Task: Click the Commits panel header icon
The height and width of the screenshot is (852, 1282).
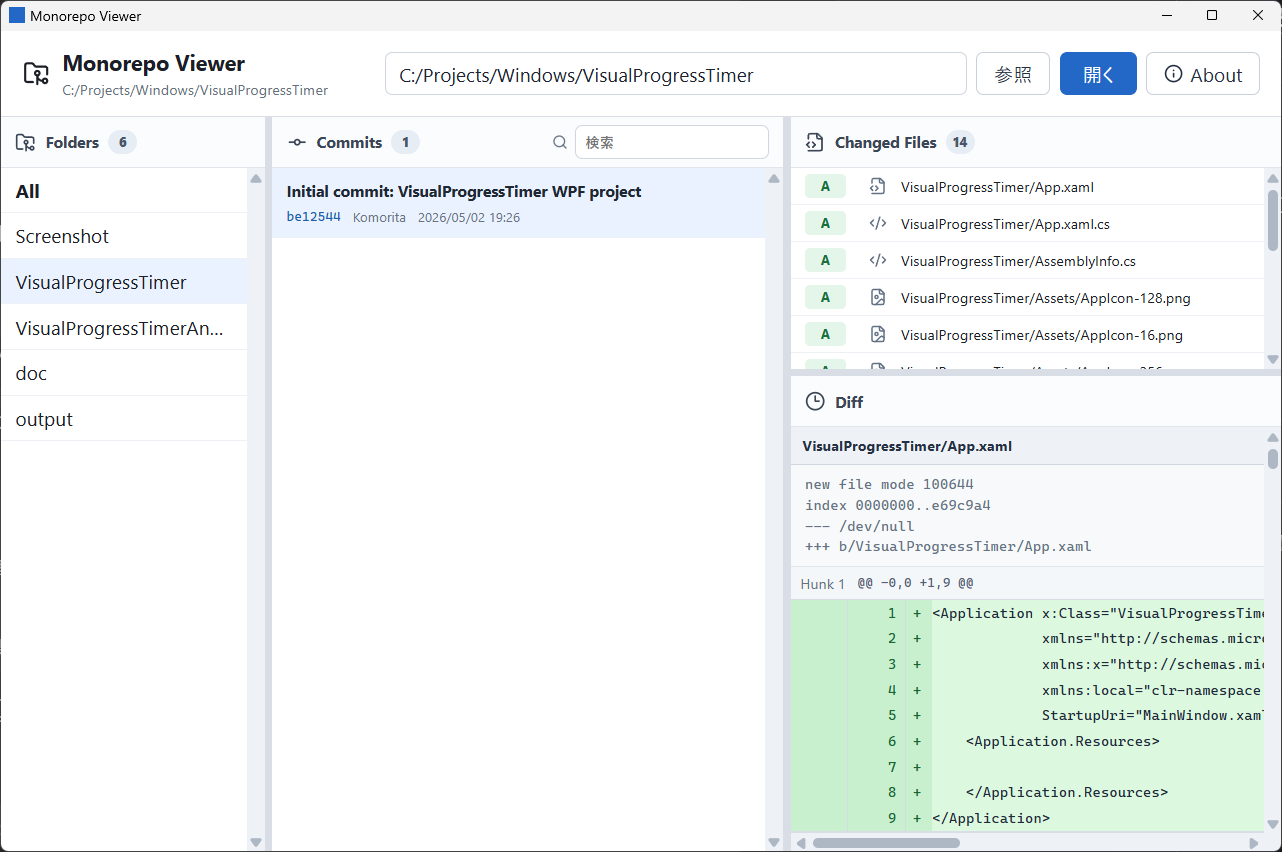Action: 297,142
